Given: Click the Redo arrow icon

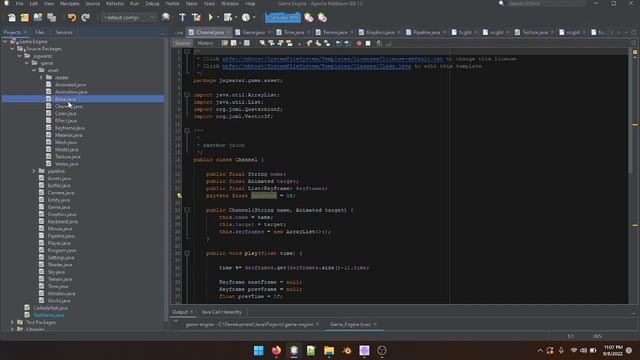Looking at the screenshot, I should [85, 18].
